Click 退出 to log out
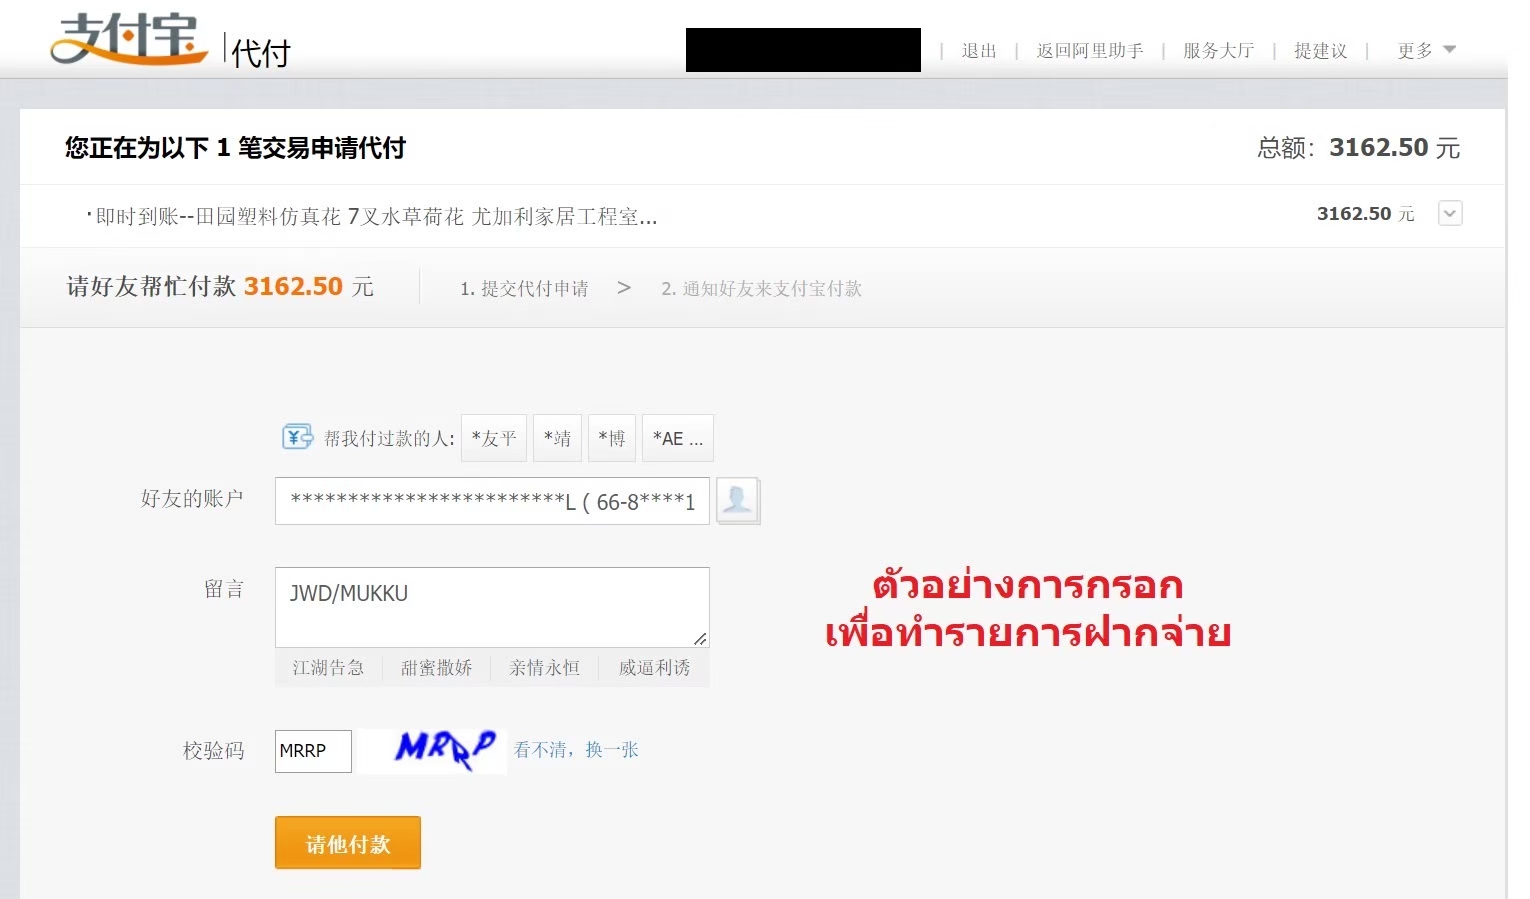 click(978, 51)
